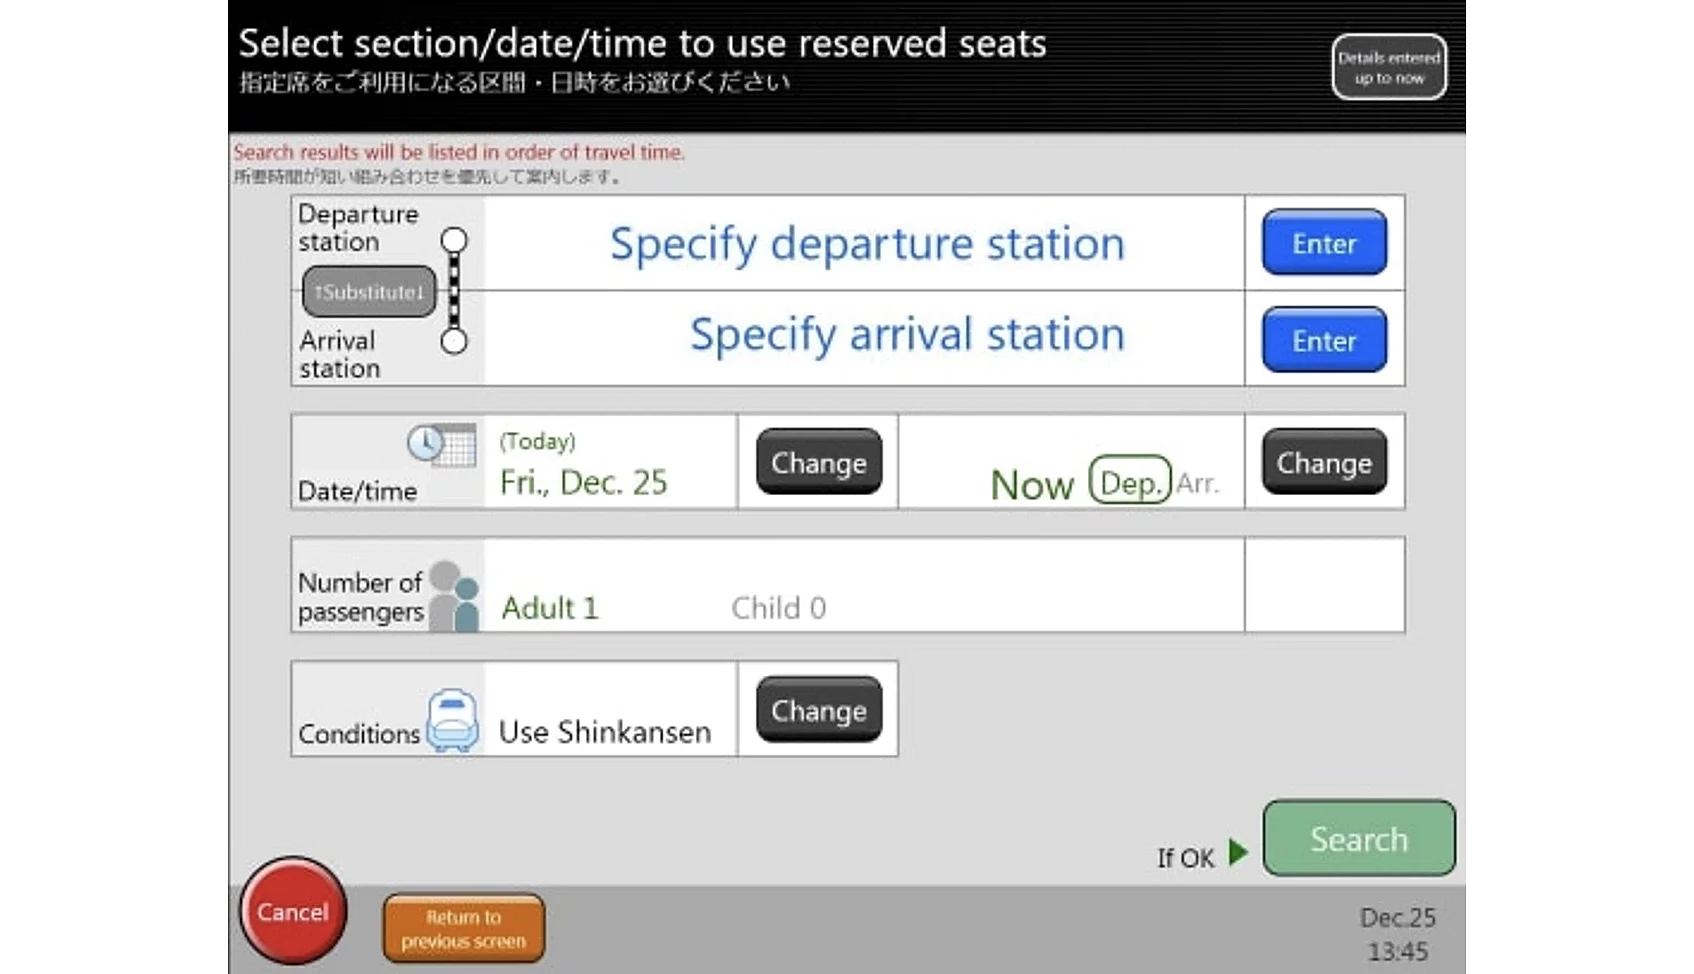
Task: Click the Shinkansen train icon
Action: coord(452,720)
